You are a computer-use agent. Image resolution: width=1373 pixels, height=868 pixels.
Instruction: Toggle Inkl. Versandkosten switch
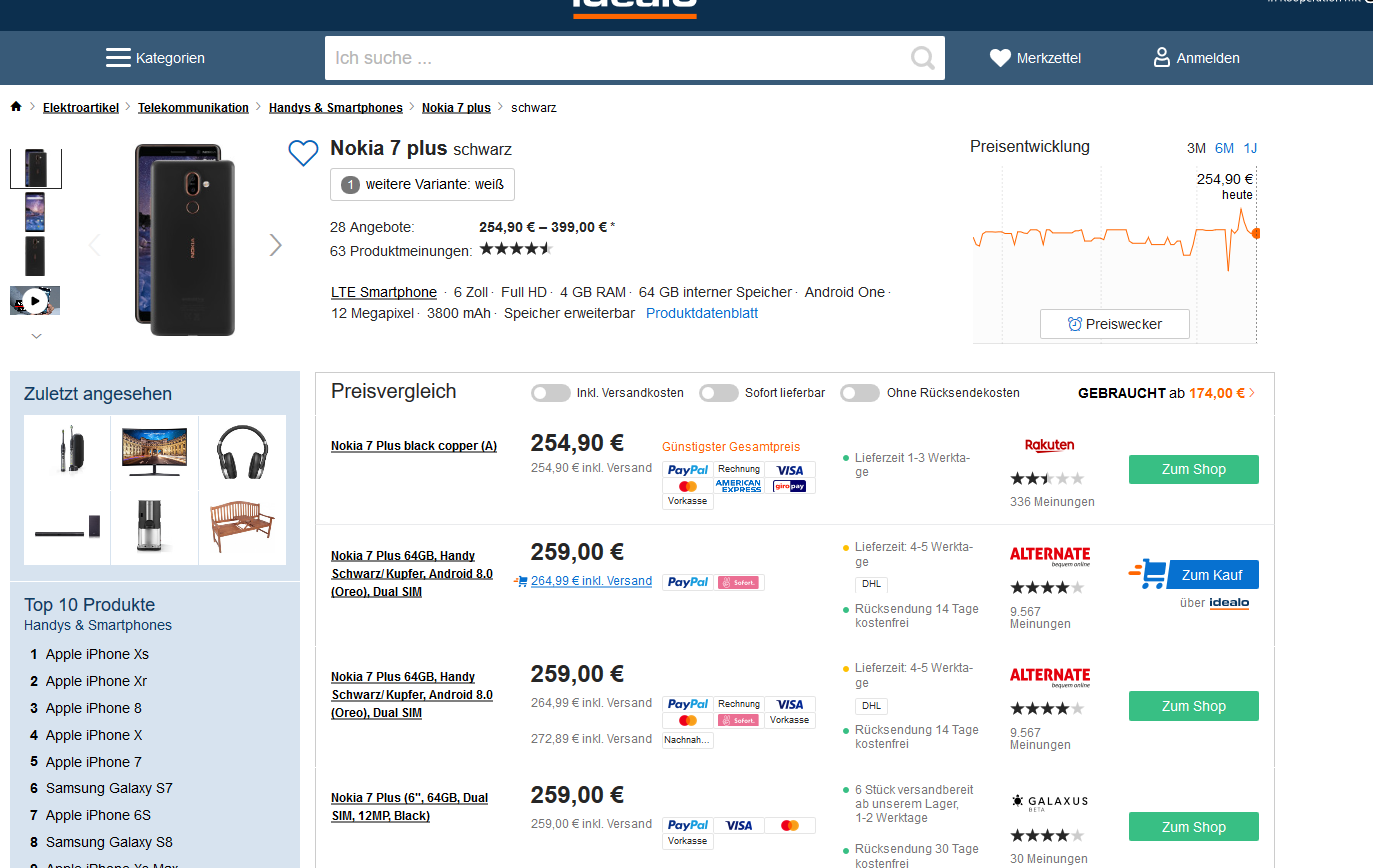click(x=551, y=393)
